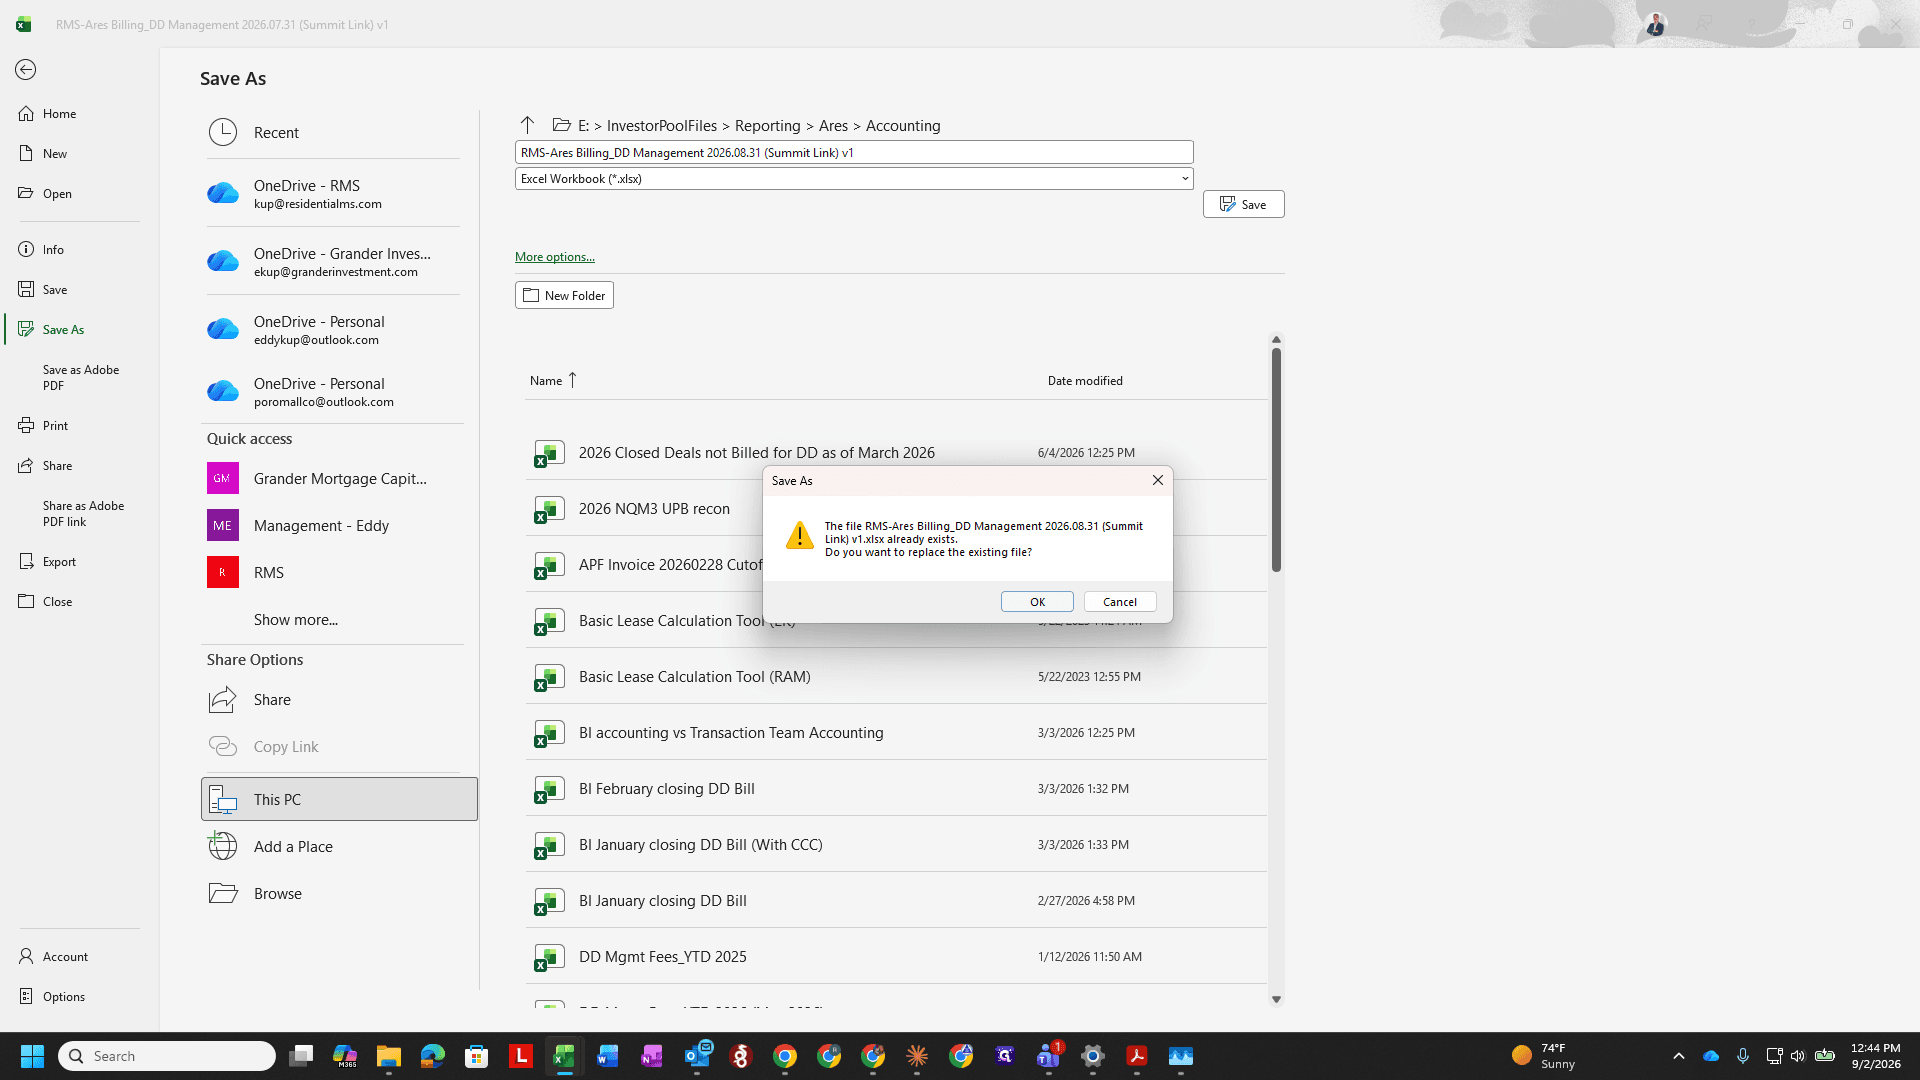The width and height of the screenshot is (1920, 1080).
Task: Open the Export backstage tab
Action: (x=80, y=561)
